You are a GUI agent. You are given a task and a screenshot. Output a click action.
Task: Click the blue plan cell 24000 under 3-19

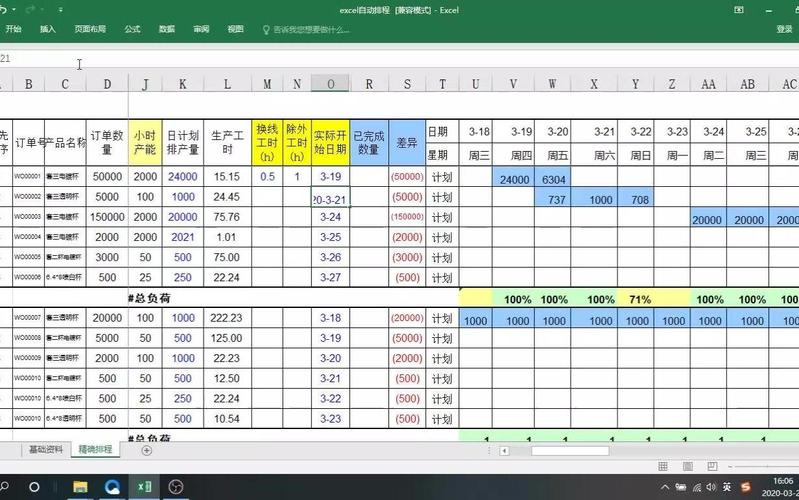coord(514,177)
